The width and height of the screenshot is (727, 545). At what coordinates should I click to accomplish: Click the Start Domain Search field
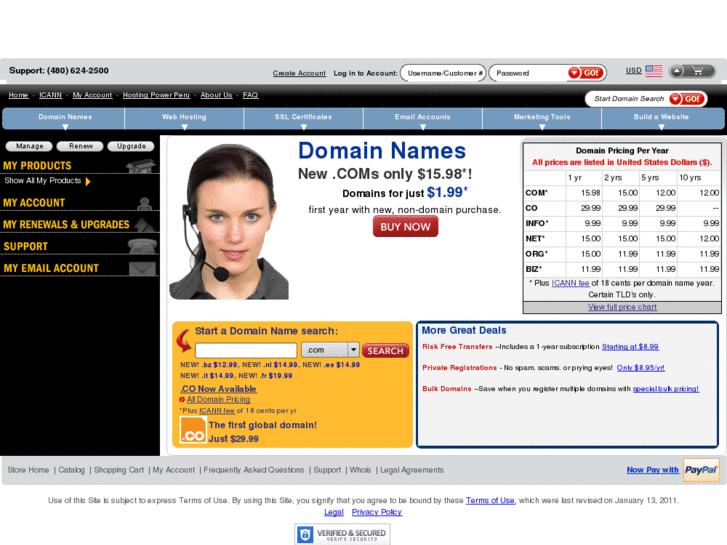pyautogui.click(x=629, y=99)
